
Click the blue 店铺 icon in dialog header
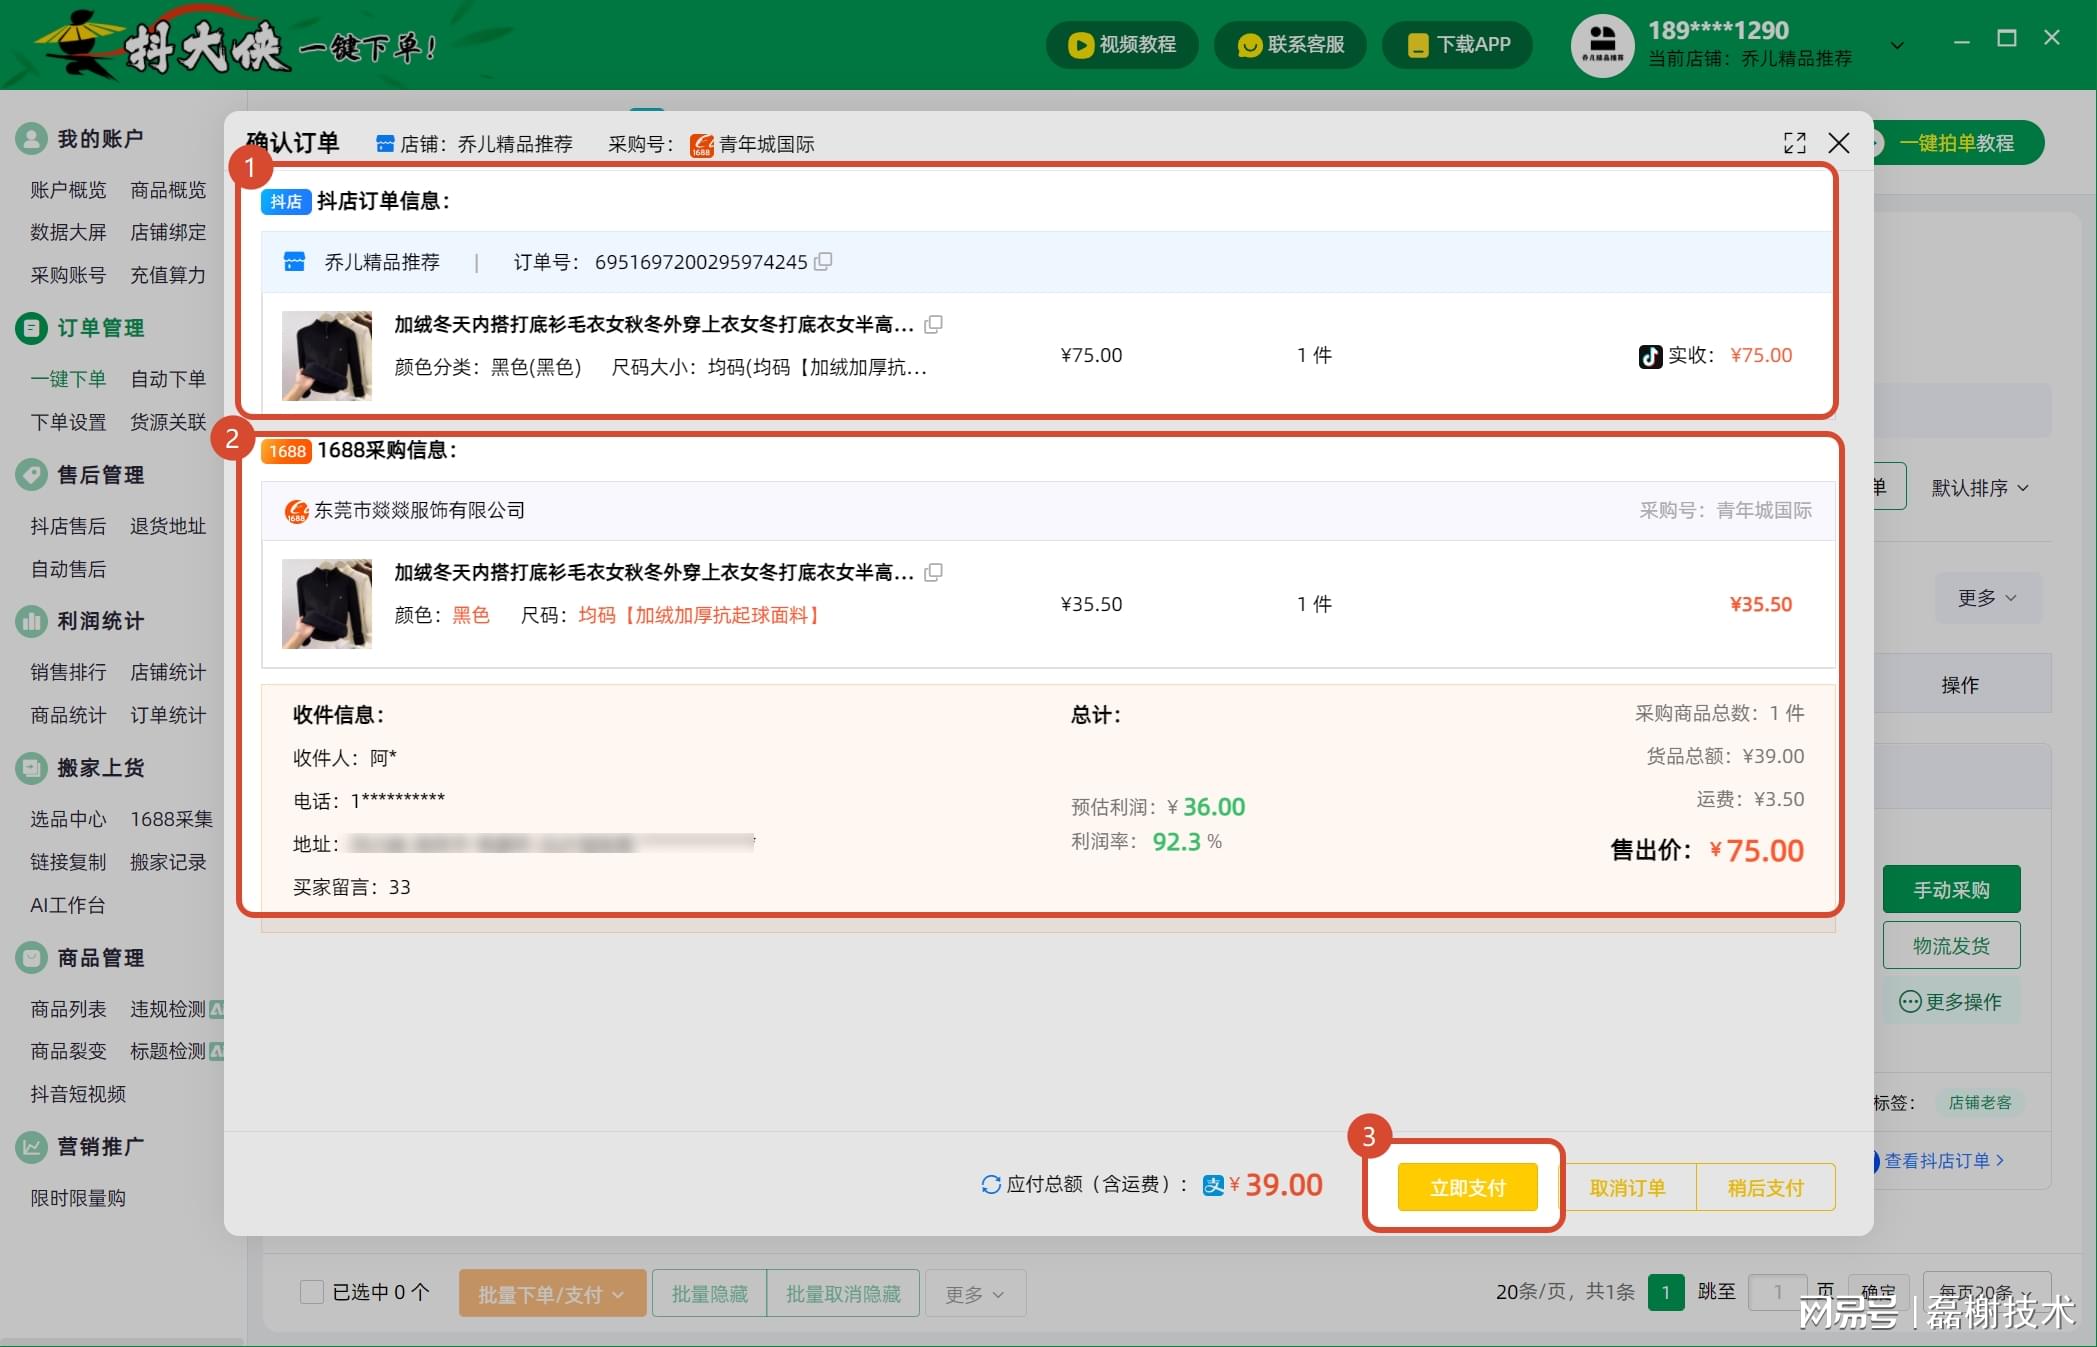click(385, 144)
